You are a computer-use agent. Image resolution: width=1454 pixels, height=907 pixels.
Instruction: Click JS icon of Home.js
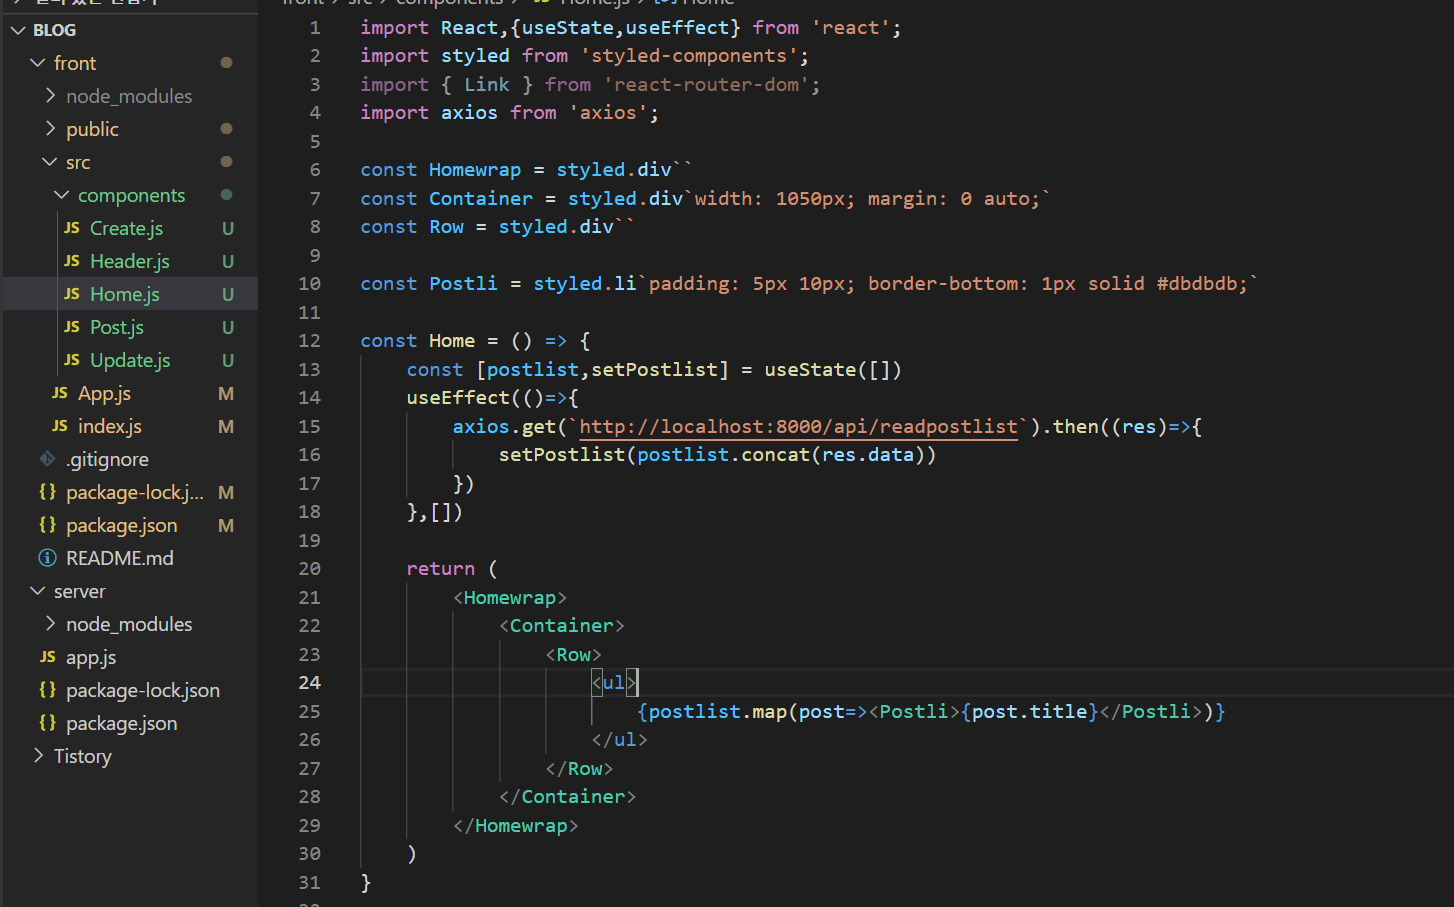[x=72, y=294]
